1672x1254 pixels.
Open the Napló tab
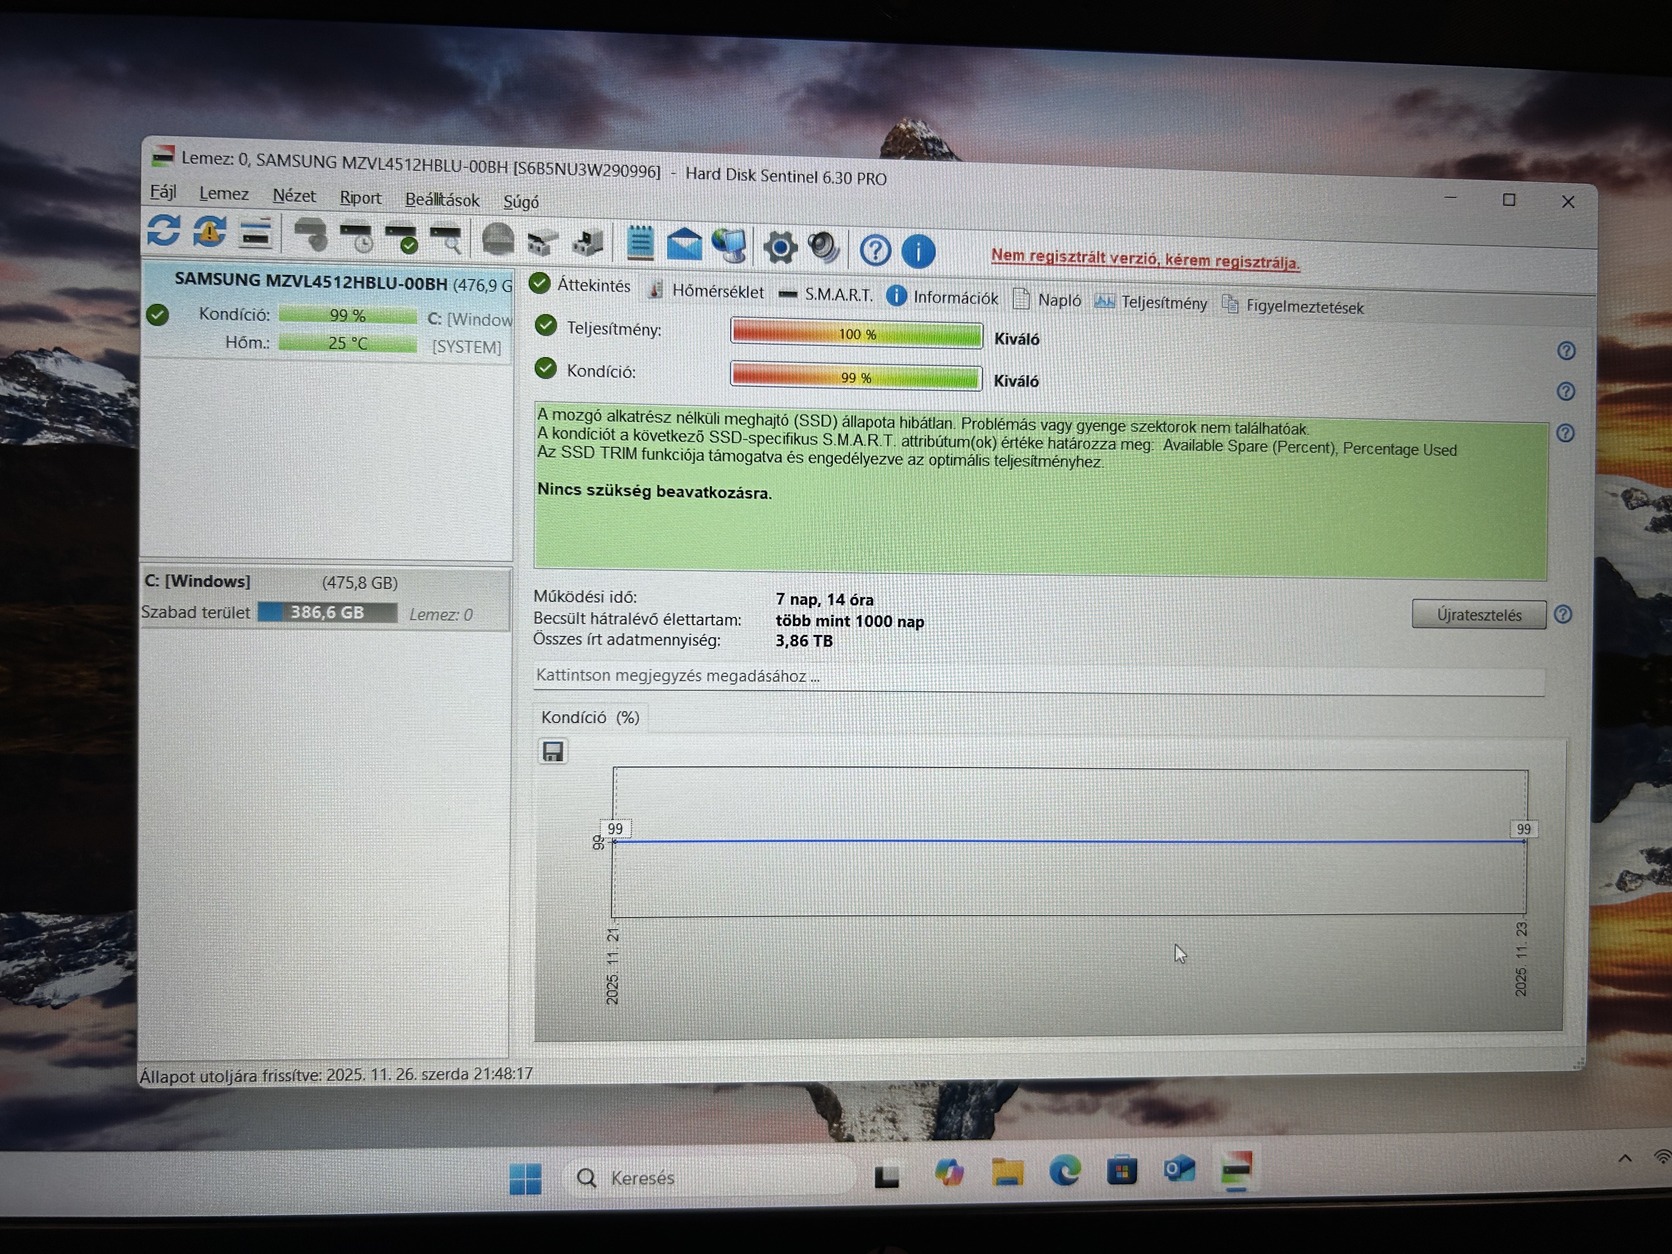(1047, 300)
